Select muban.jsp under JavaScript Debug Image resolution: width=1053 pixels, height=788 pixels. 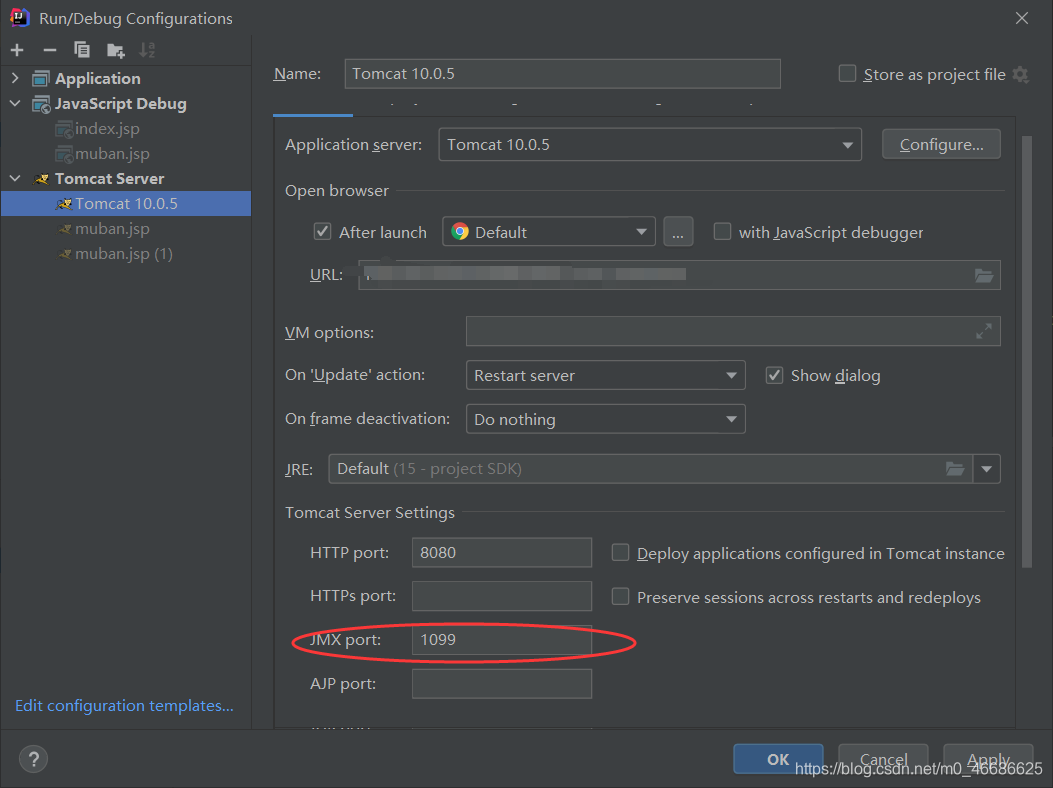(x=111, y=154)
